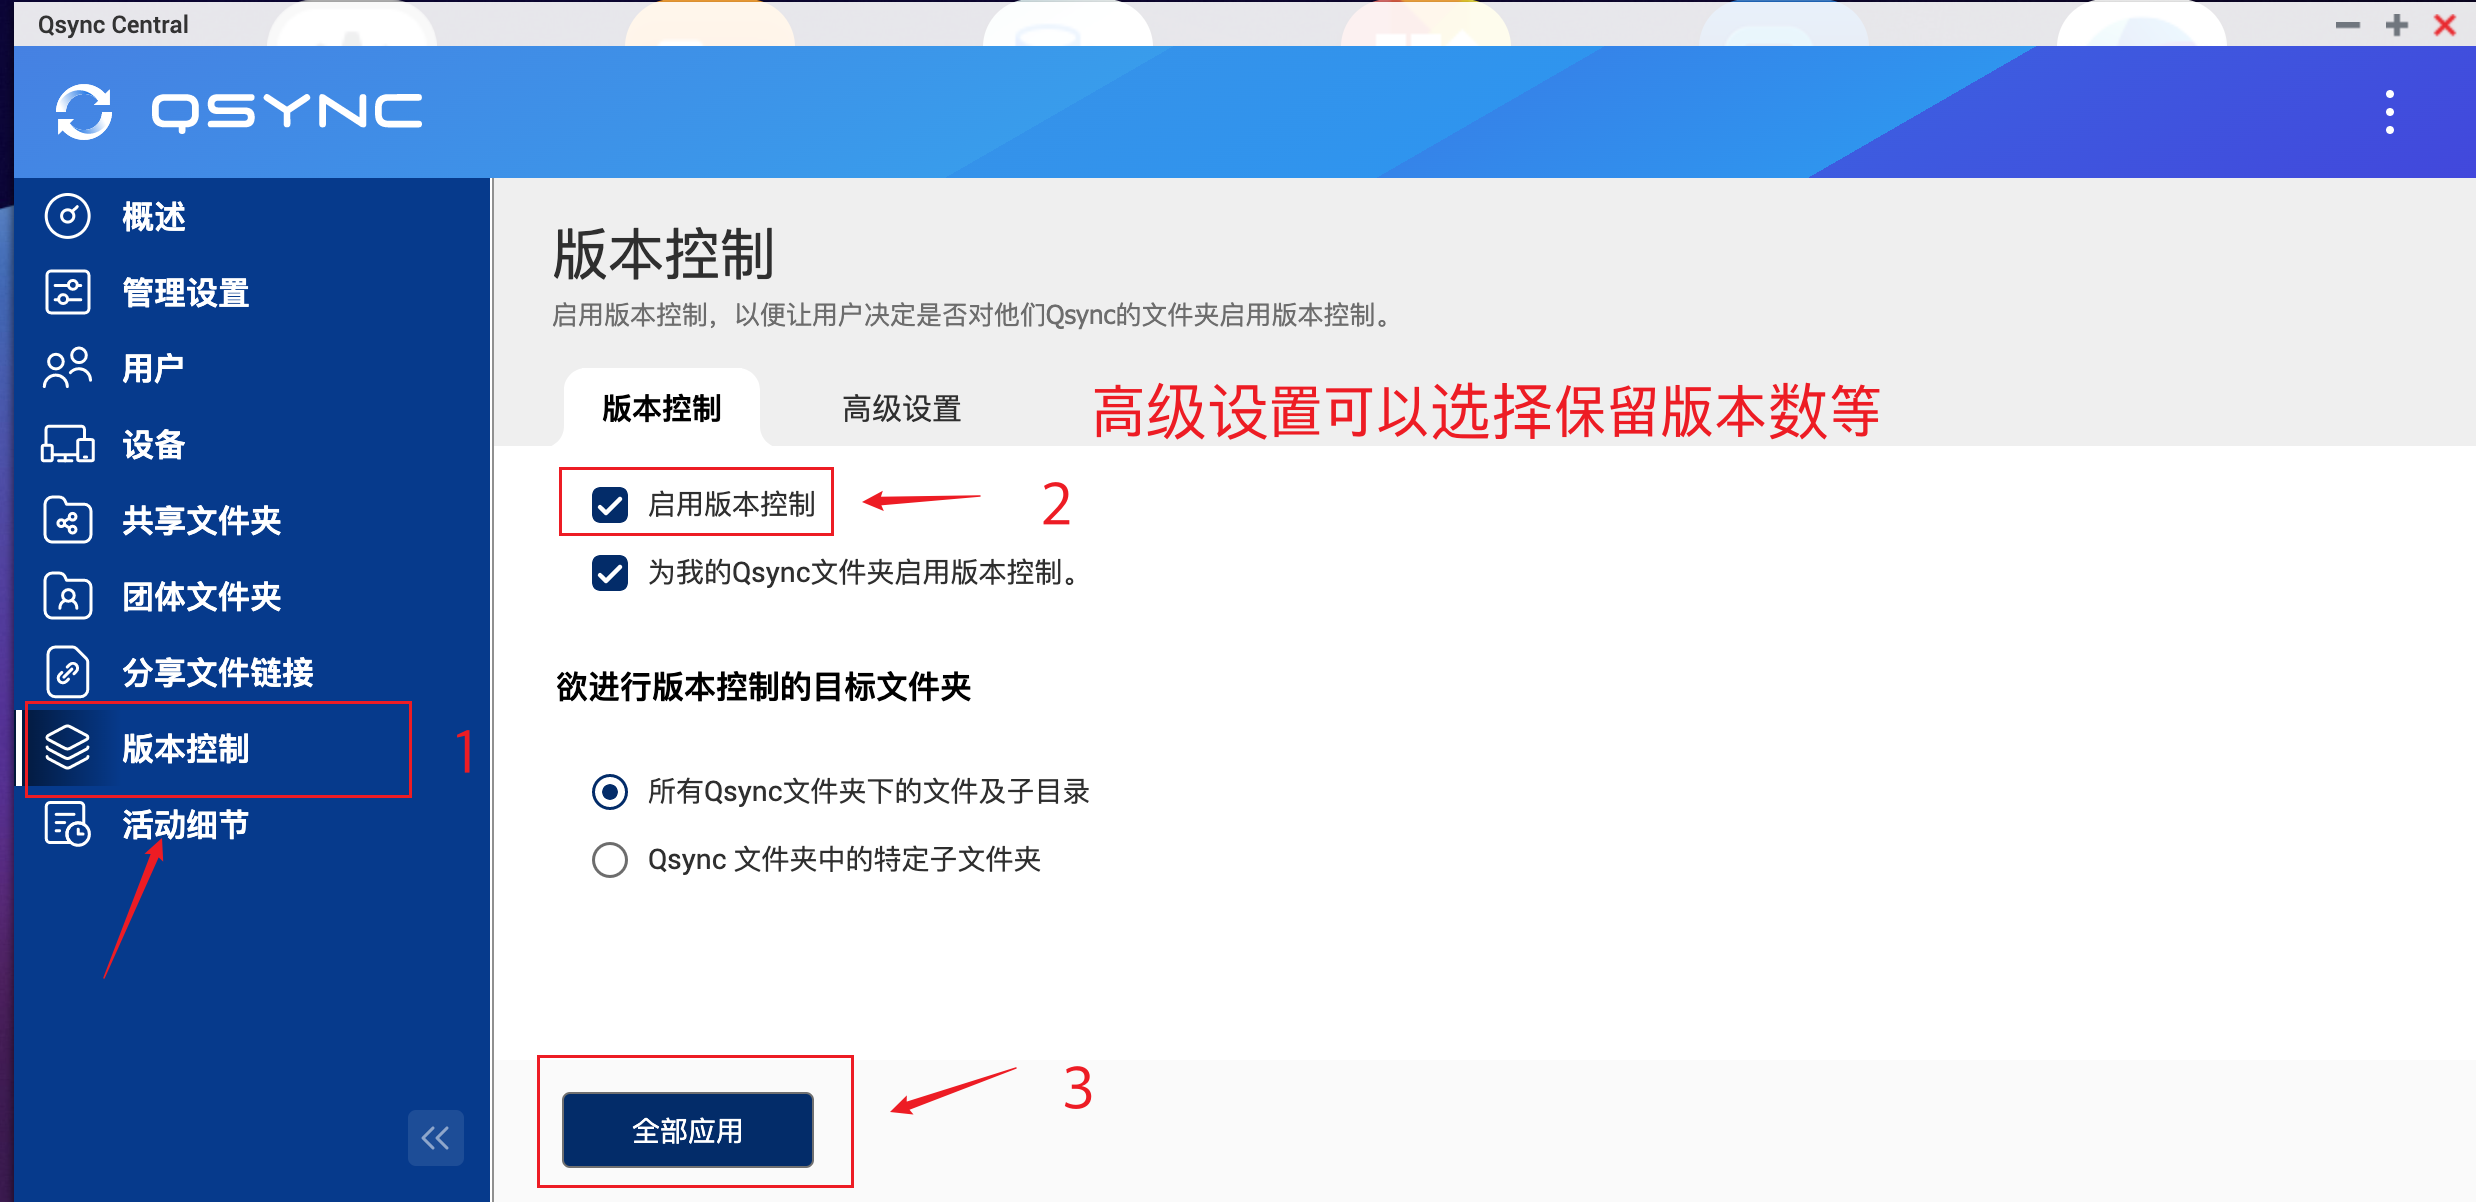This screenshot has height=1202, width=2476.
Task: Open the three-dot overflow menu
Action: pyautogui.click(x=2389, y=112)
